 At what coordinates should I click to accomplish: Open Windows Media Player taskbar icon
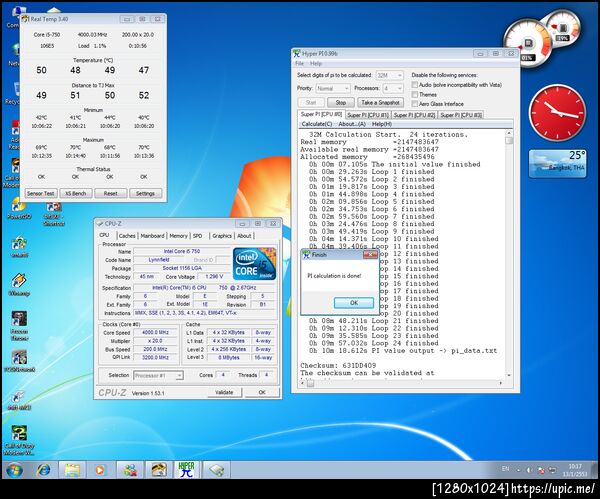(99, 470)
